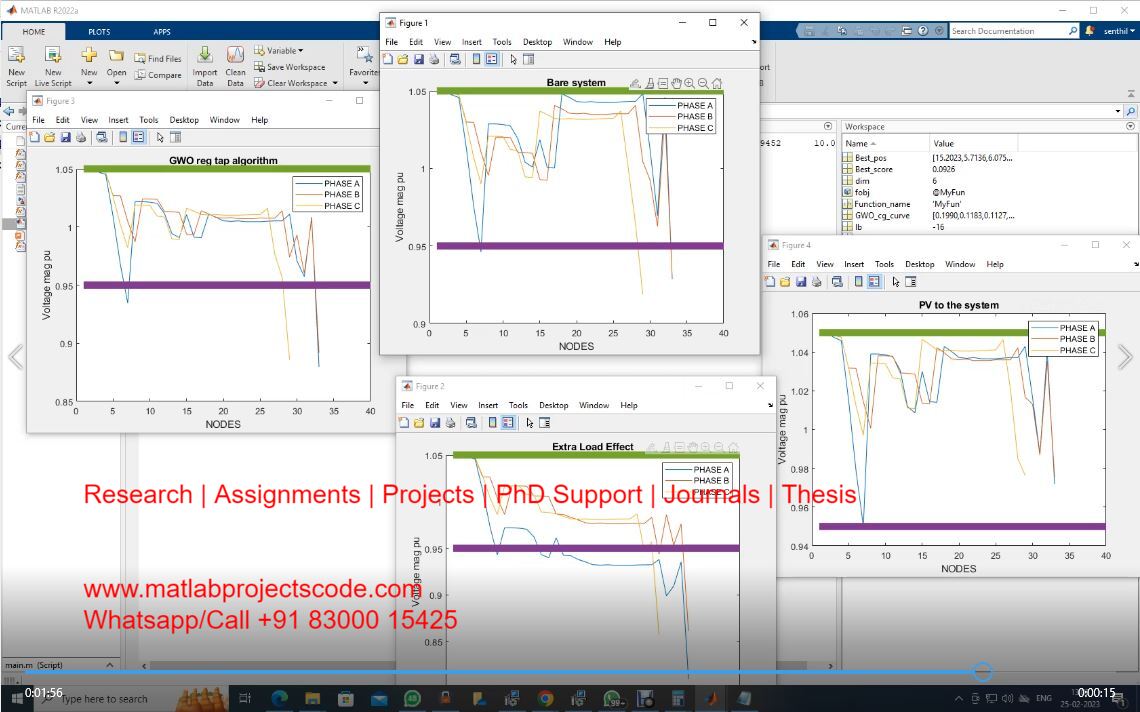Open the Open folder dropdown
The width and height of the screenshot is (1140, 712).
(116, 65)
